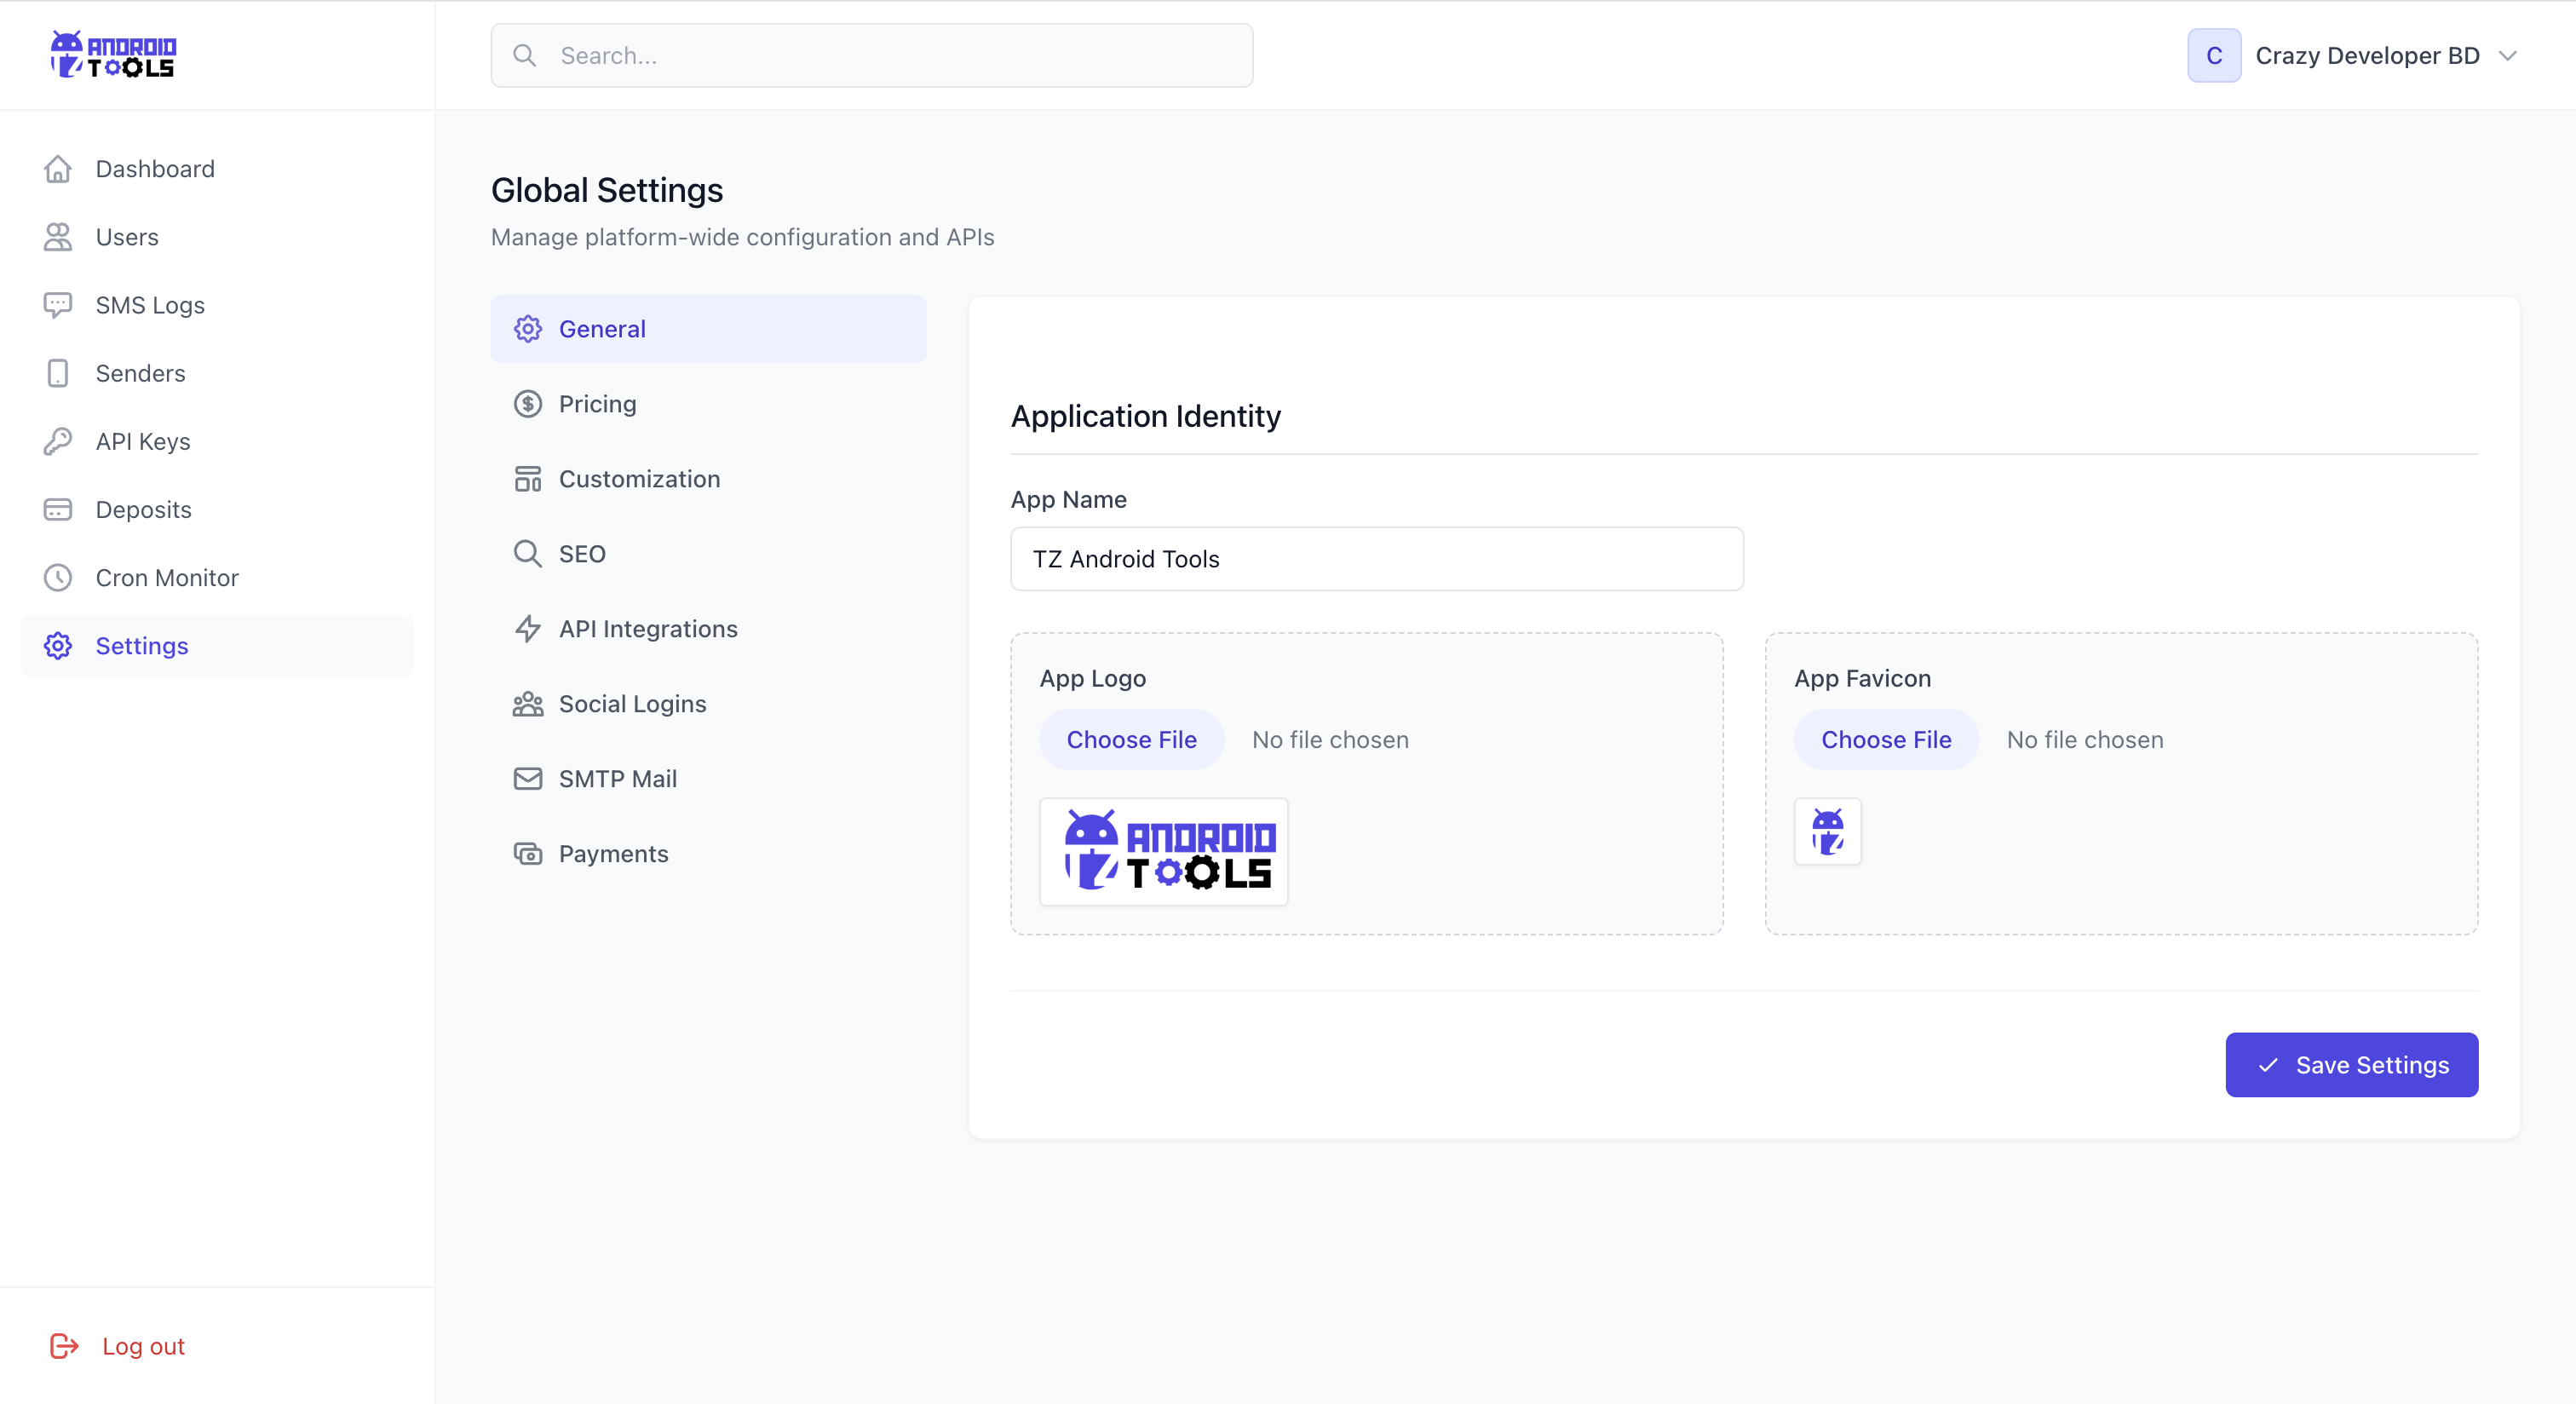Click the Customization layout icon
The width and height of the screenshot is (2576, 1404).
[527, 479]
